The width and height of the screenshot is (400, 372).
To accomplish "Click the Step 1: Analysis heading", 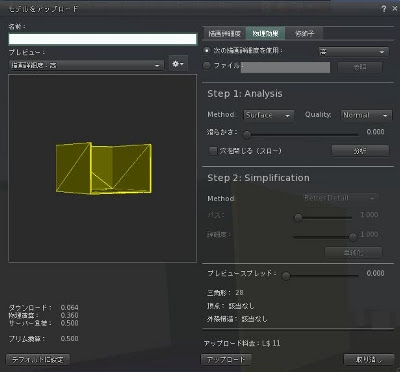I will [245, 94].
